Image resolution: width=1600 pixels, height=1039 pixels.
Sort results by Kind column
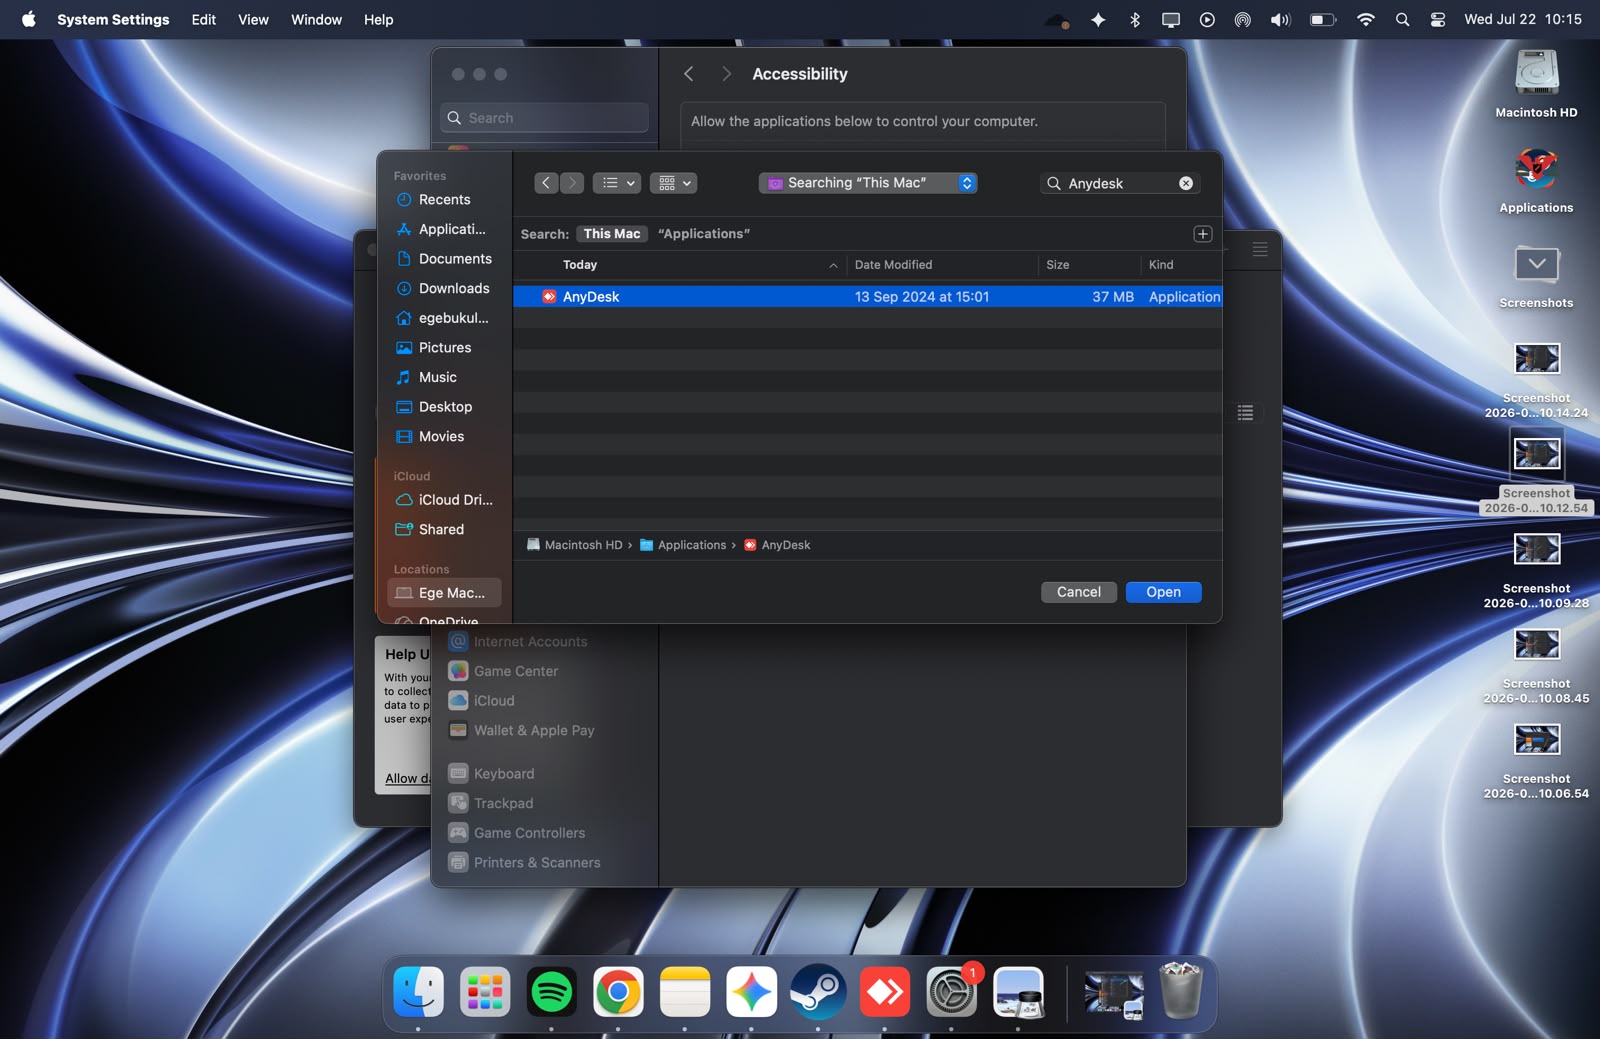[x=1181, y=265]
